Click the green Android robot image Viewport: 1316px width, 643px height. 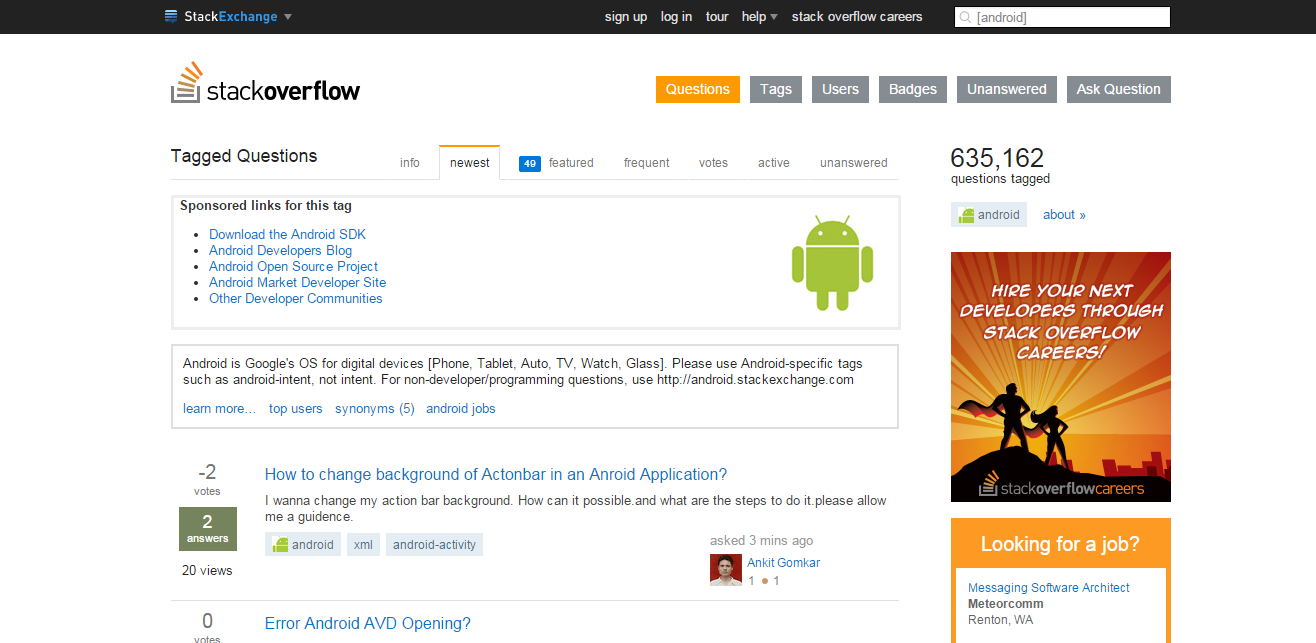[x=832, y=263]
